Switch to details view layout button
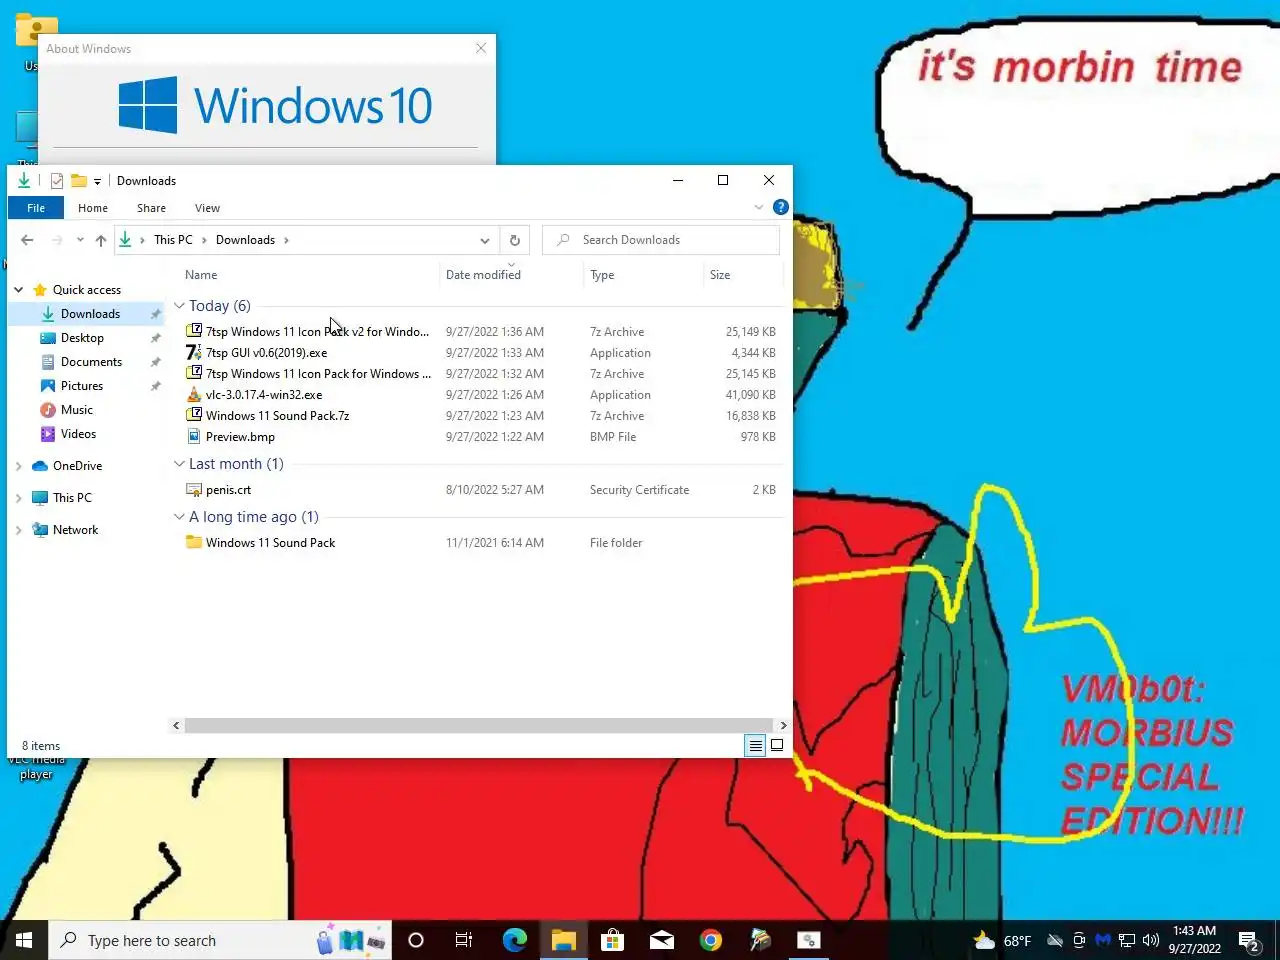Viewport: 1280px width, 960px height. (x=755, y=745)
